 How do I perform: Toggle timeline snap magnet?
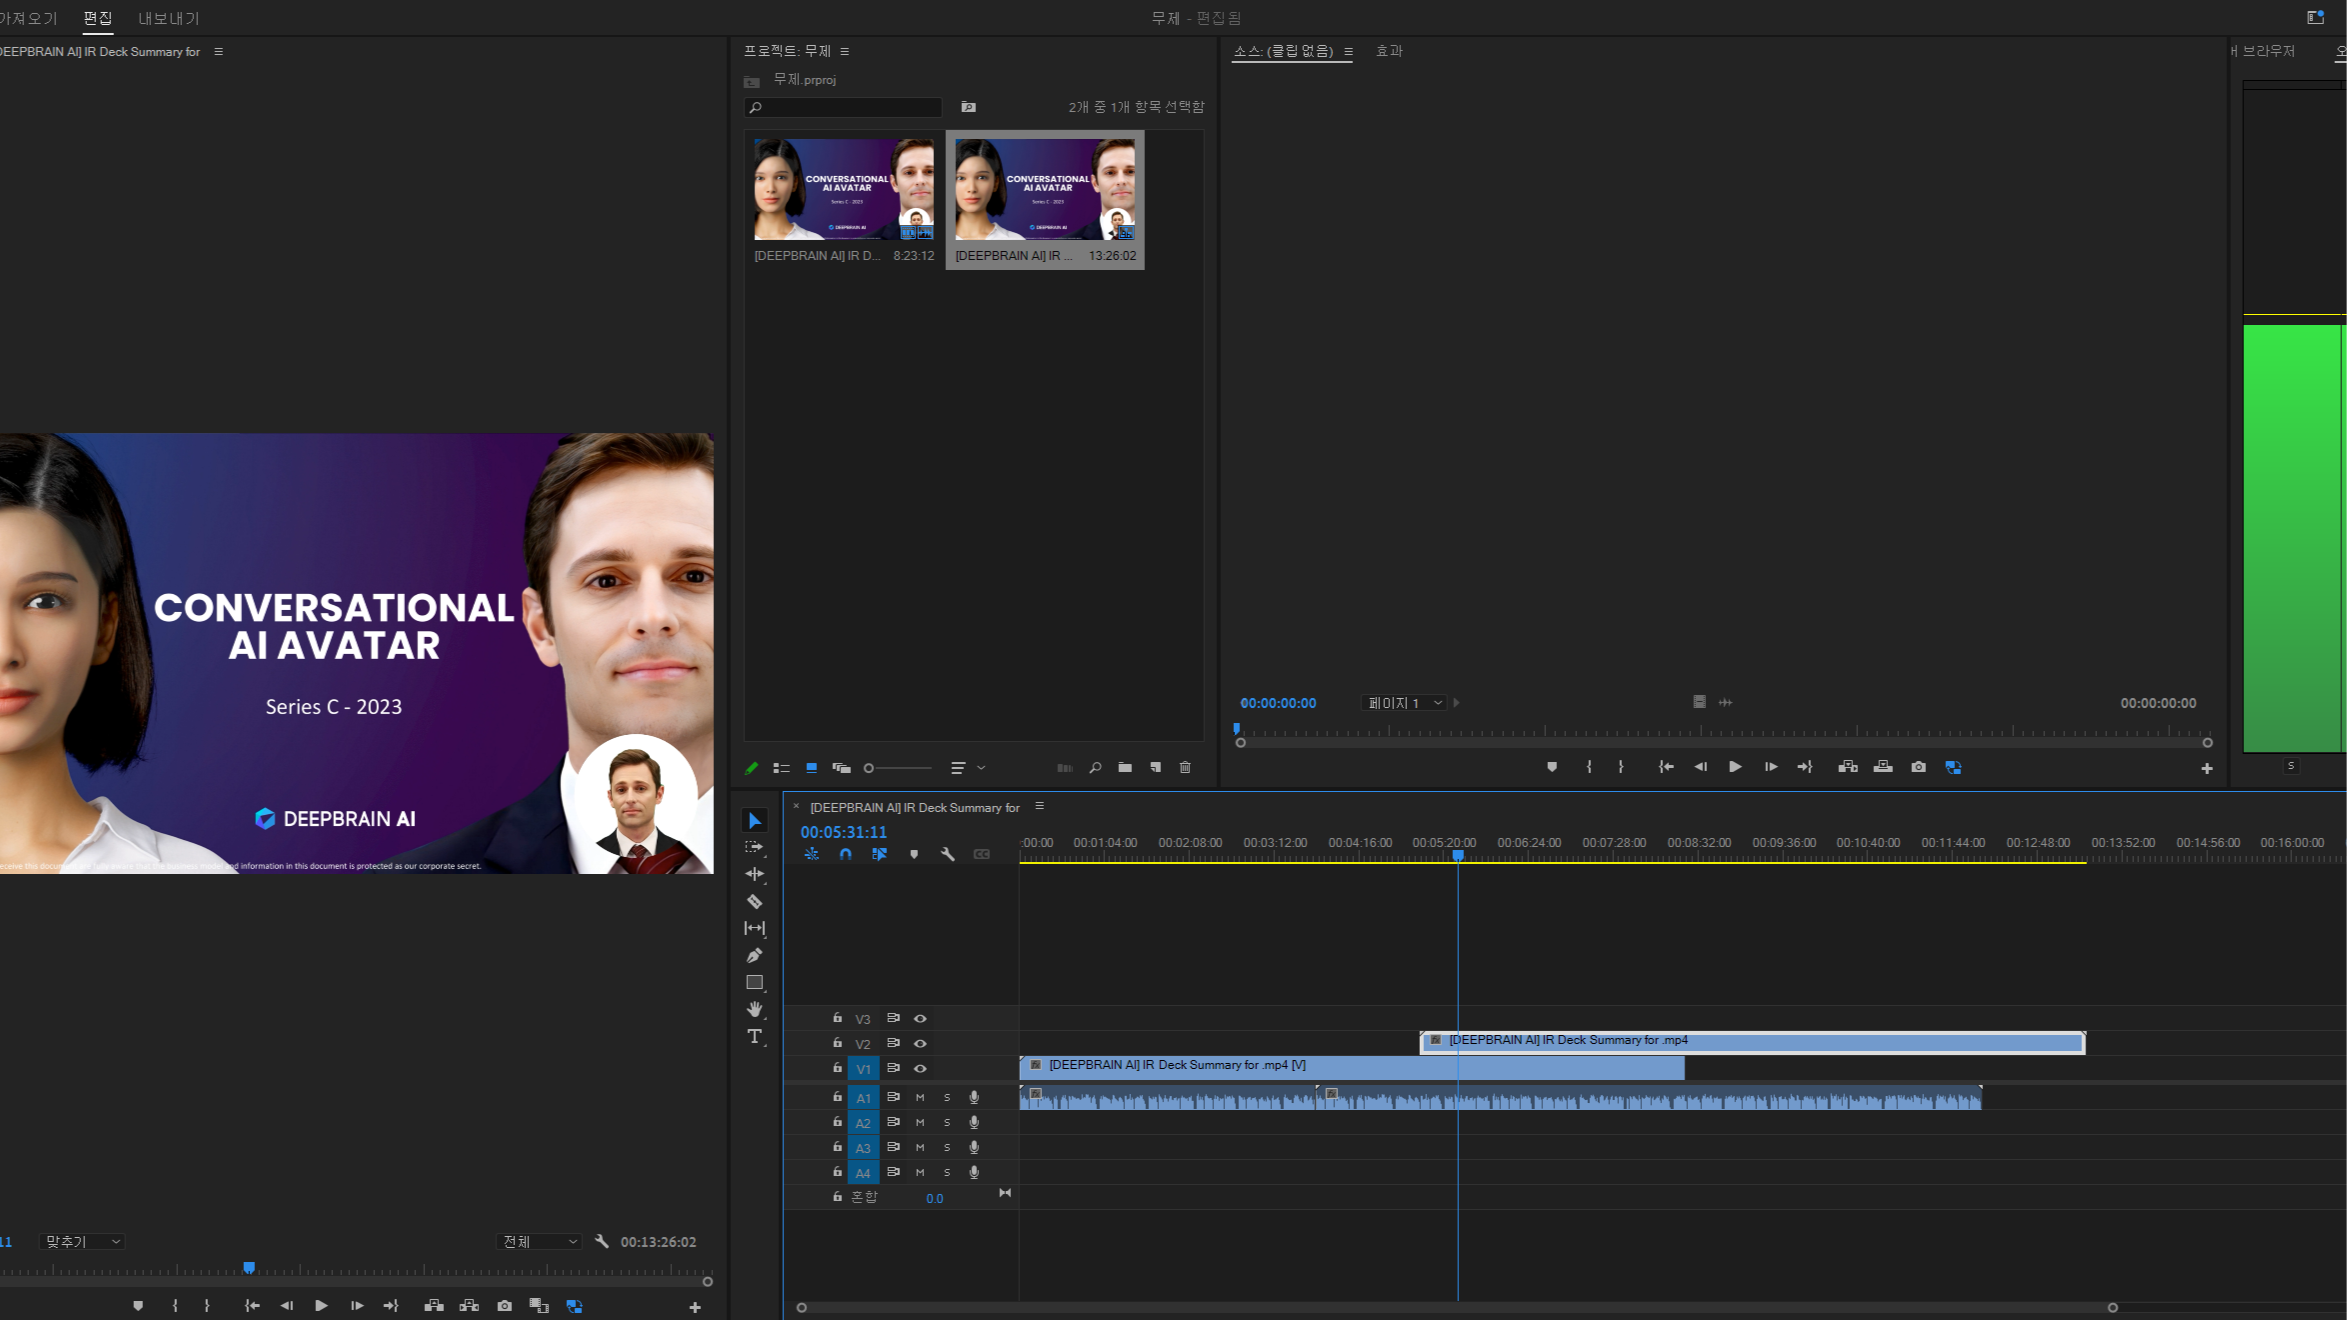[x=846, y=854]
